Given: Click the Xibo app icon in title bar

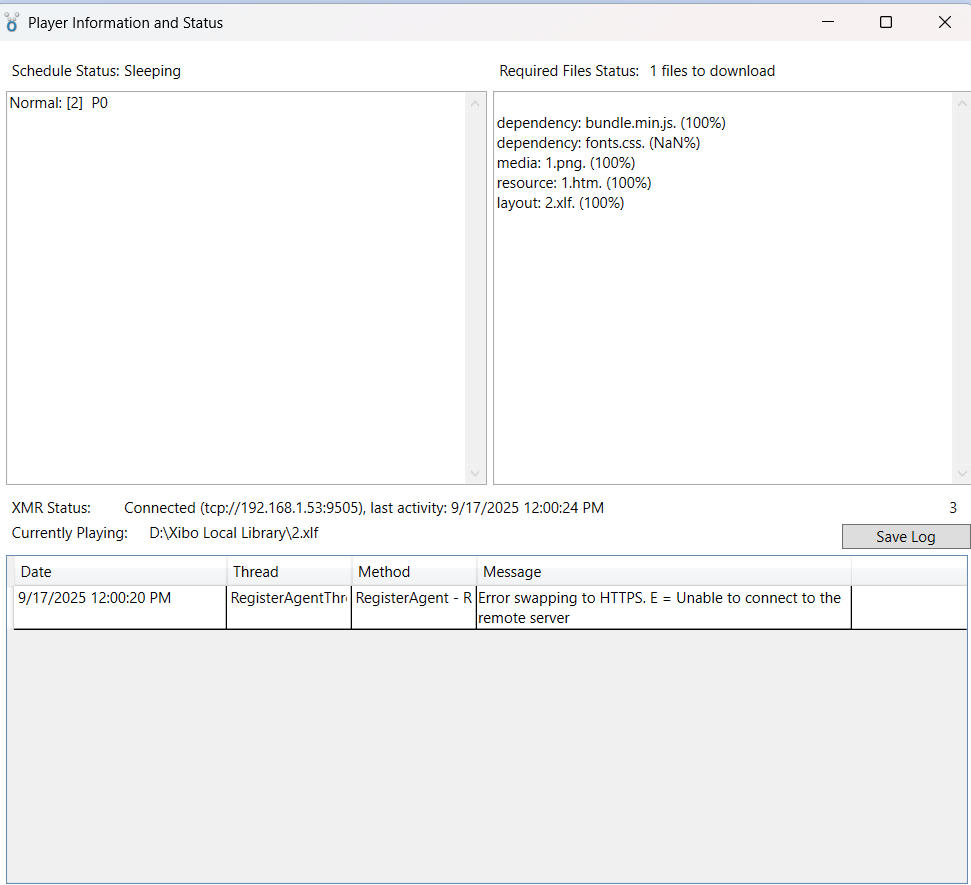Looking at the screenshot, I should click(12, 22).
